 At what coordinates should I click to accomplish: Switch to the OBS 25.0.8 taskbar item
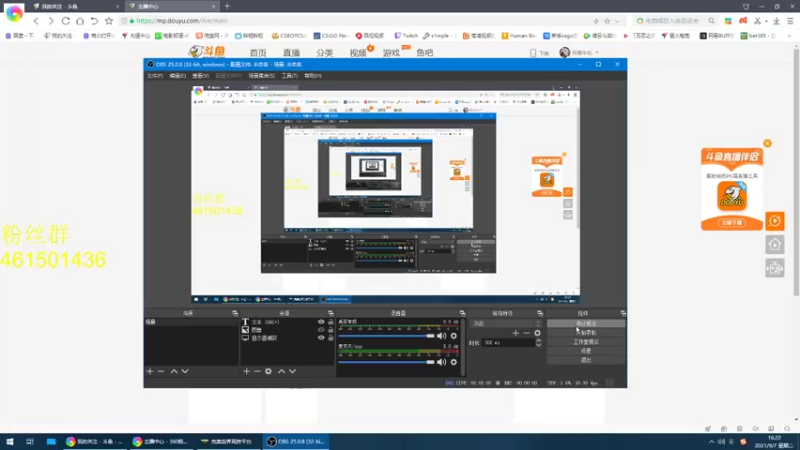[x=296, y=442]
